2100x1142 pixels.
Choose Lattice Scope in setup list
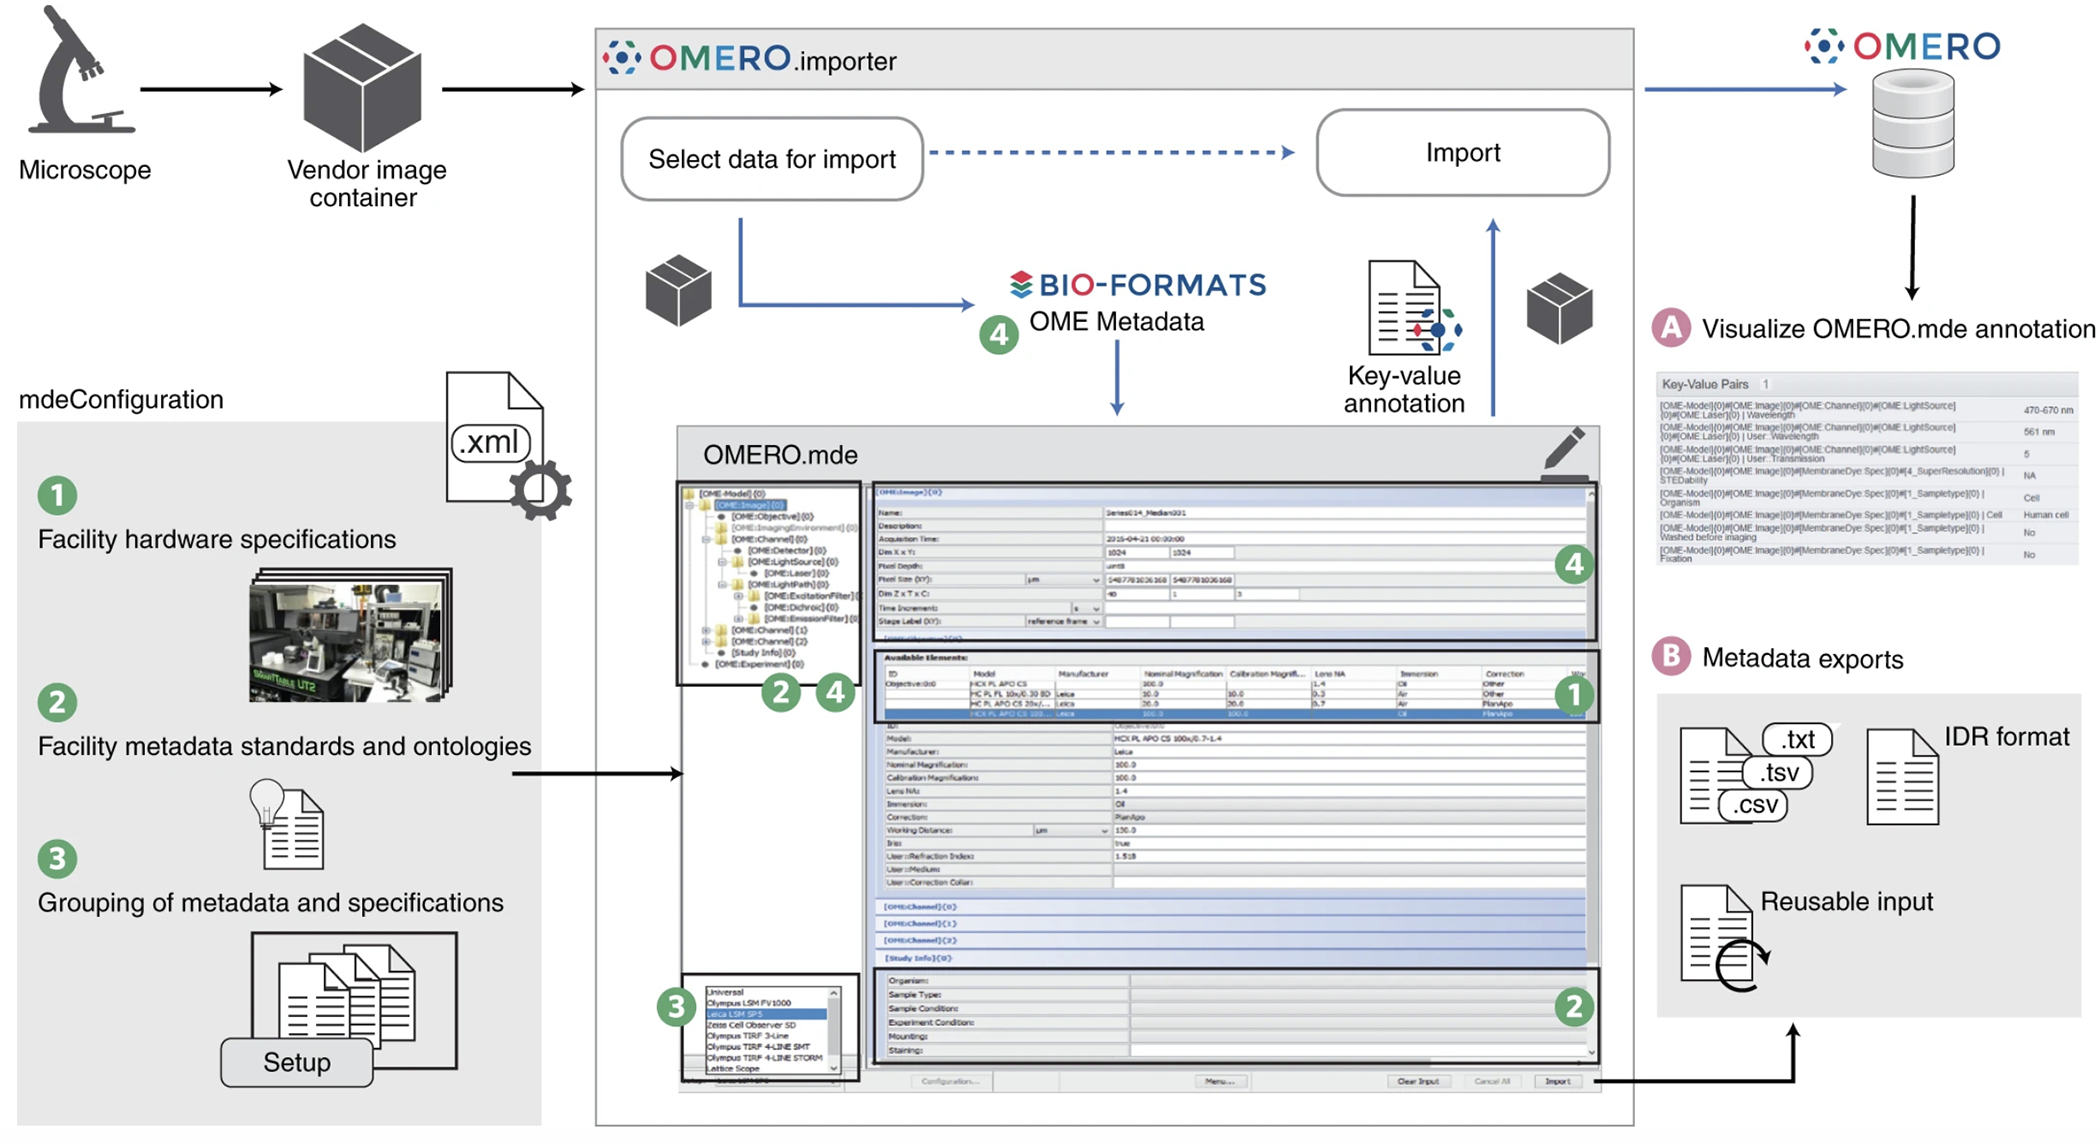(766, 1068)
